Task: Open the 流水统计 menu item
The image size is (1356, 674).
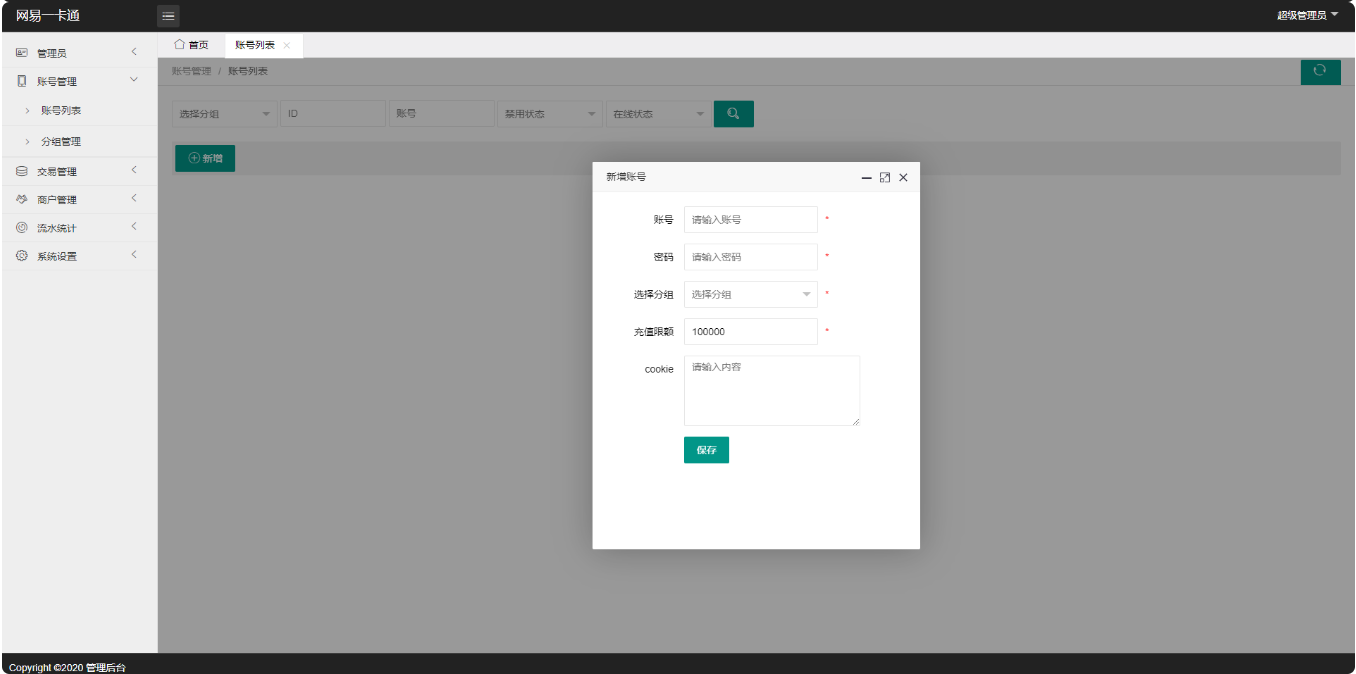Action: (78, 228)
